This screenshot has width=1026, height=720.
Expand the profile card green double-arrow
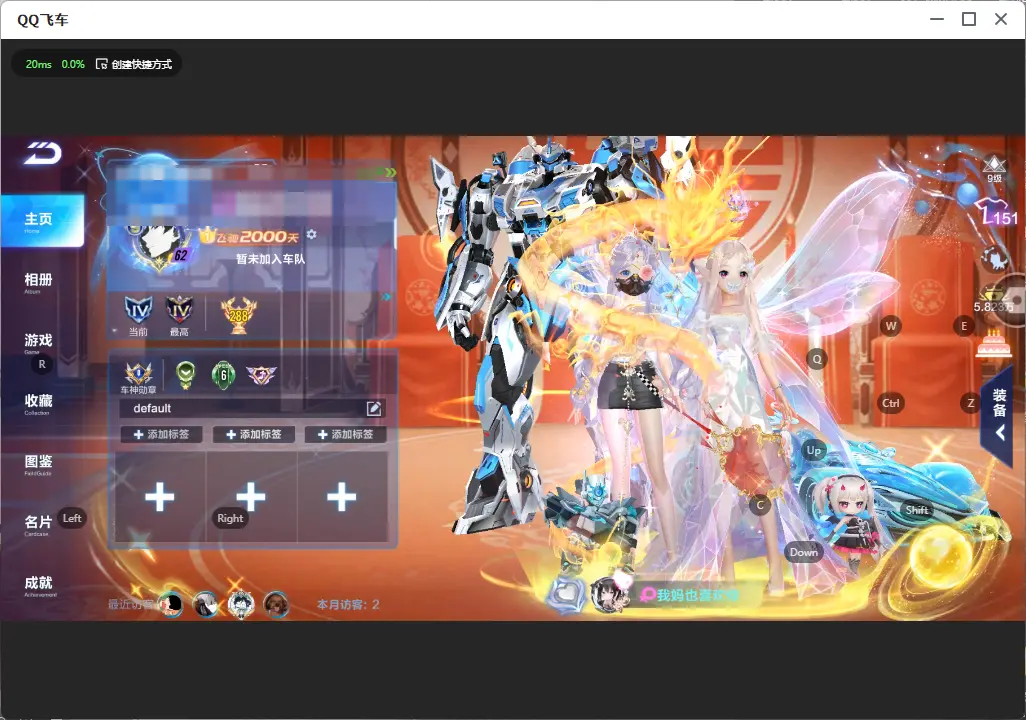coord(390,172)
